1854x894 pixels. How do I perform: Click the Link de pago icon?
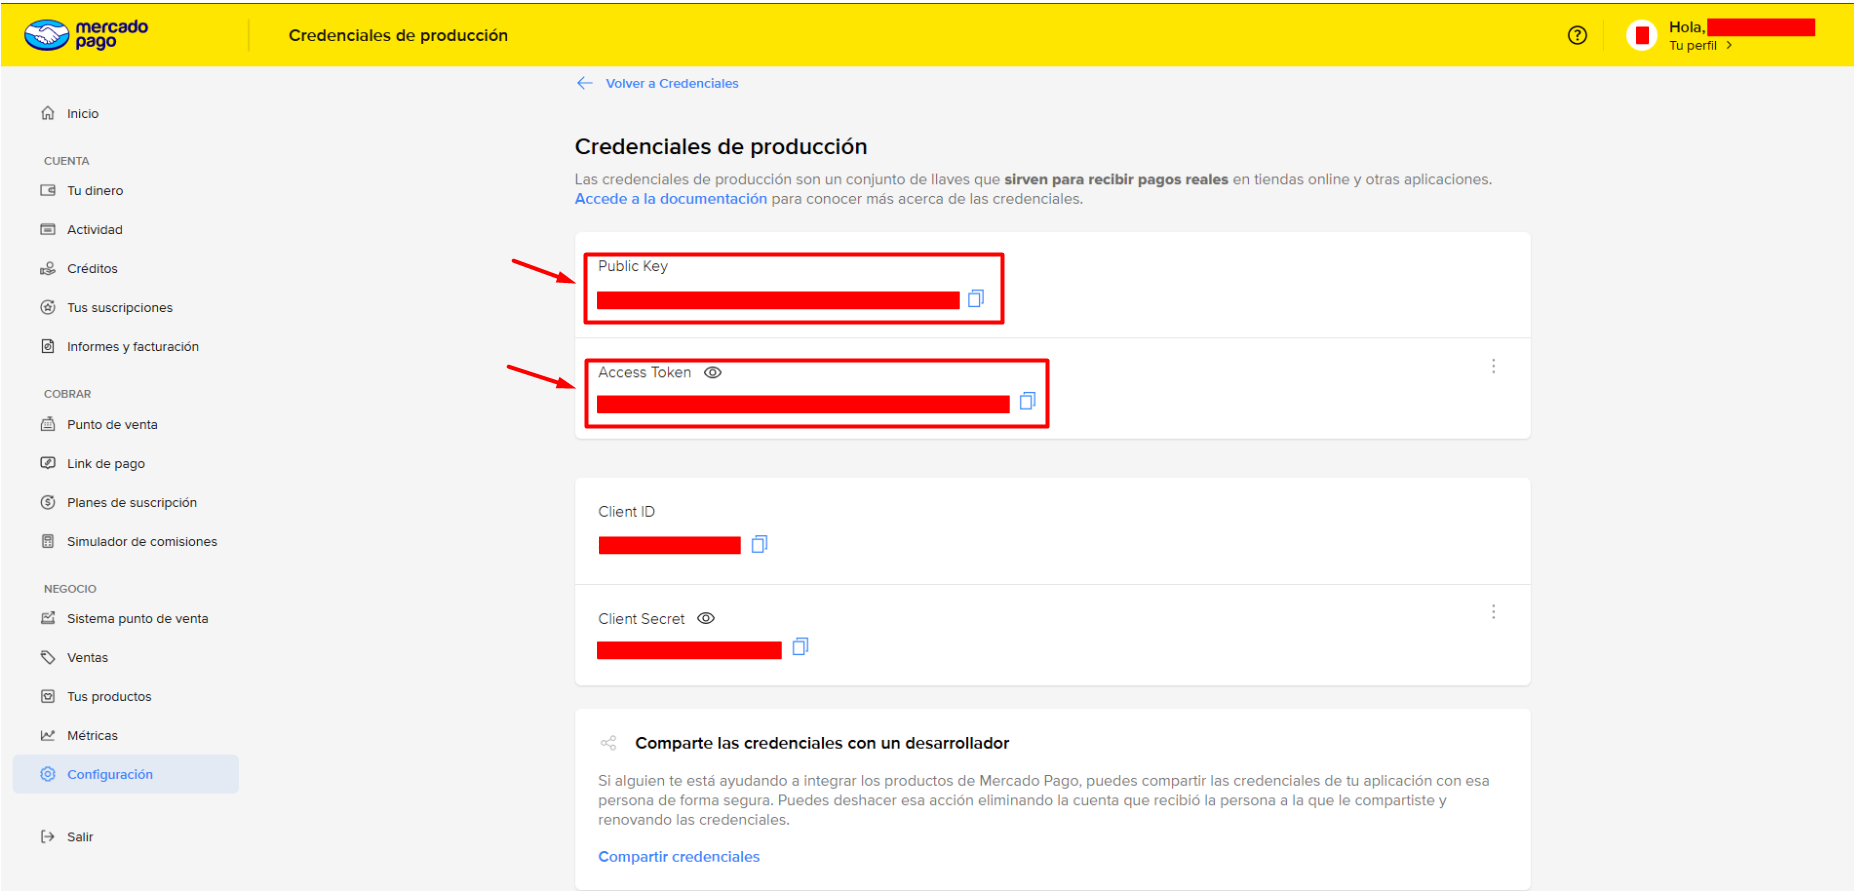48,463
